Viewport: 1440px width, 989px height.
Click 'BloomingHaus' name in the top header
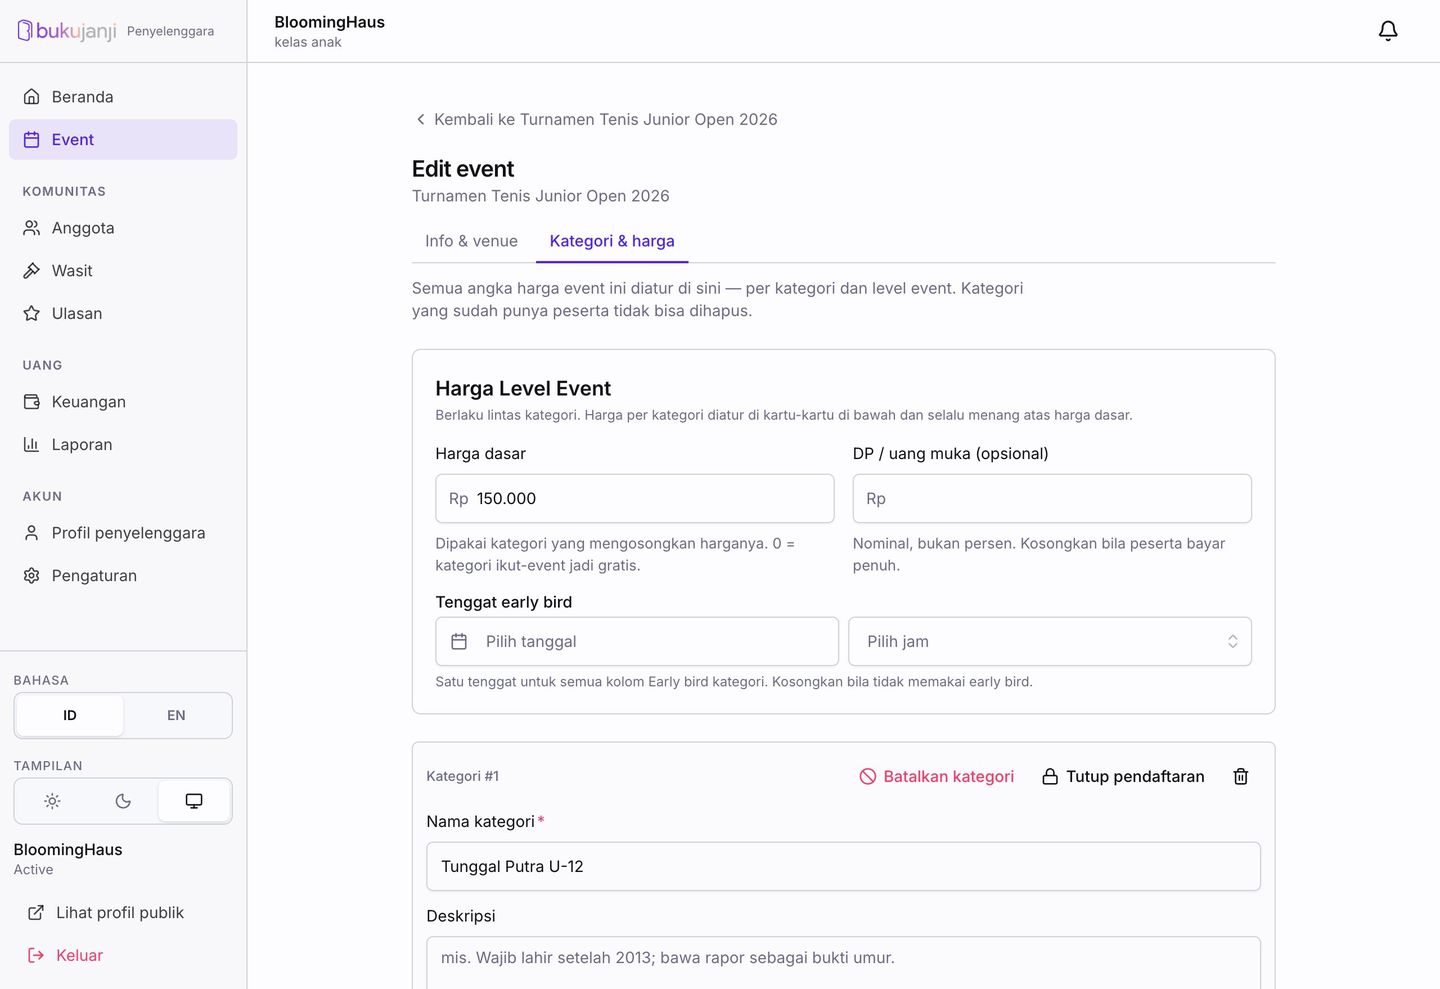pyautogui.click(x=329, y=22)
